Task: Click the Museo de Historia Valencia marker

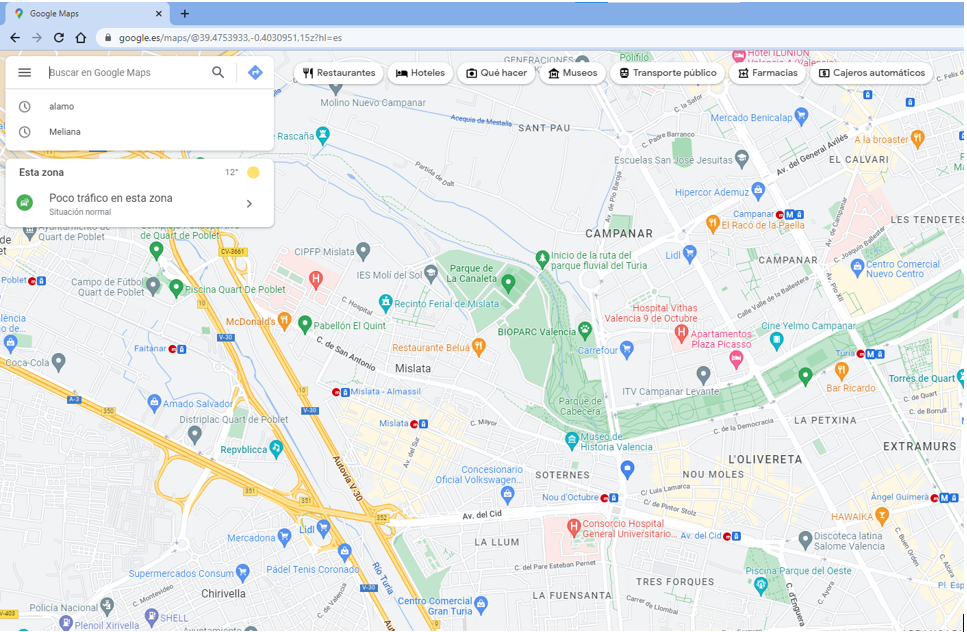Action: 571,439
